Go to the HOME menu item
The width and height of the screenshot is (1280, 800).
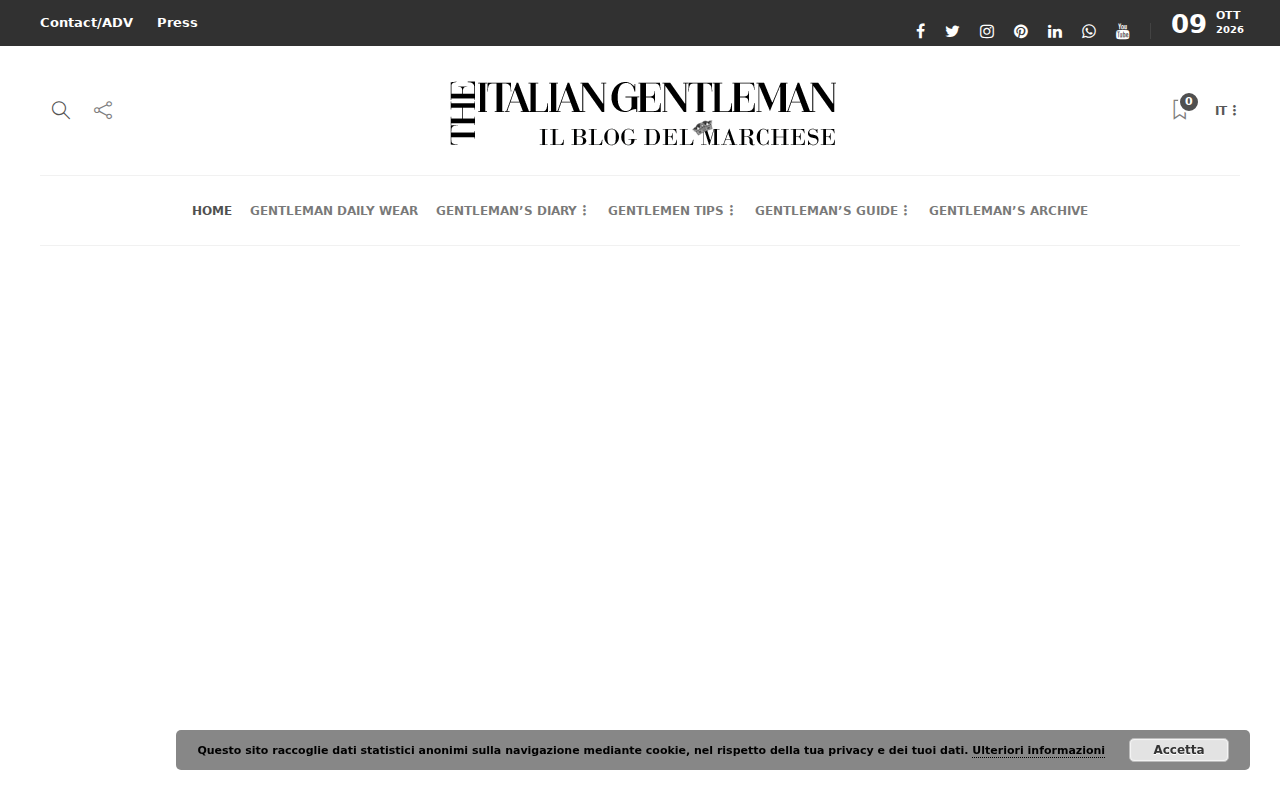pos(212,211)
